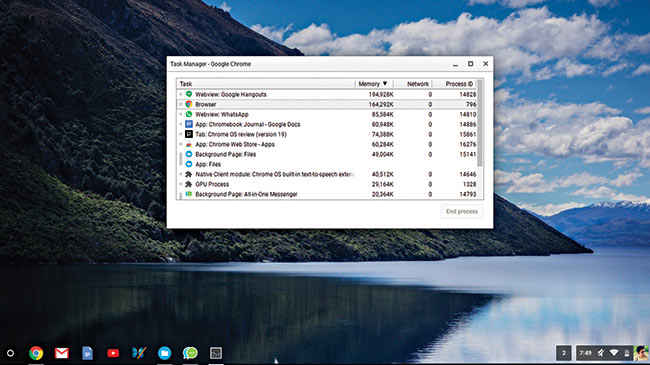Open the Files app from the shelf
The image size is (650, 365).
165,353
